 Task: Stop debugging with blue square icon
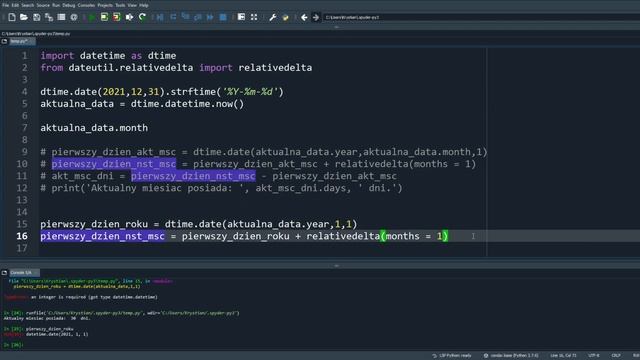(223, 17)
